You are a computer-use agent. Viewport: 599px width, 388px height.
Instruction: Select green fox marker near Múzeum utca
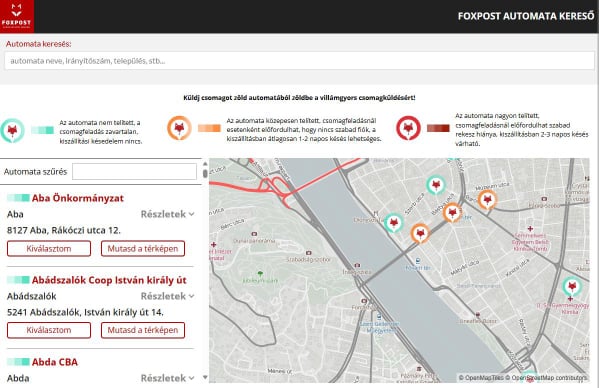coord(436,186)
